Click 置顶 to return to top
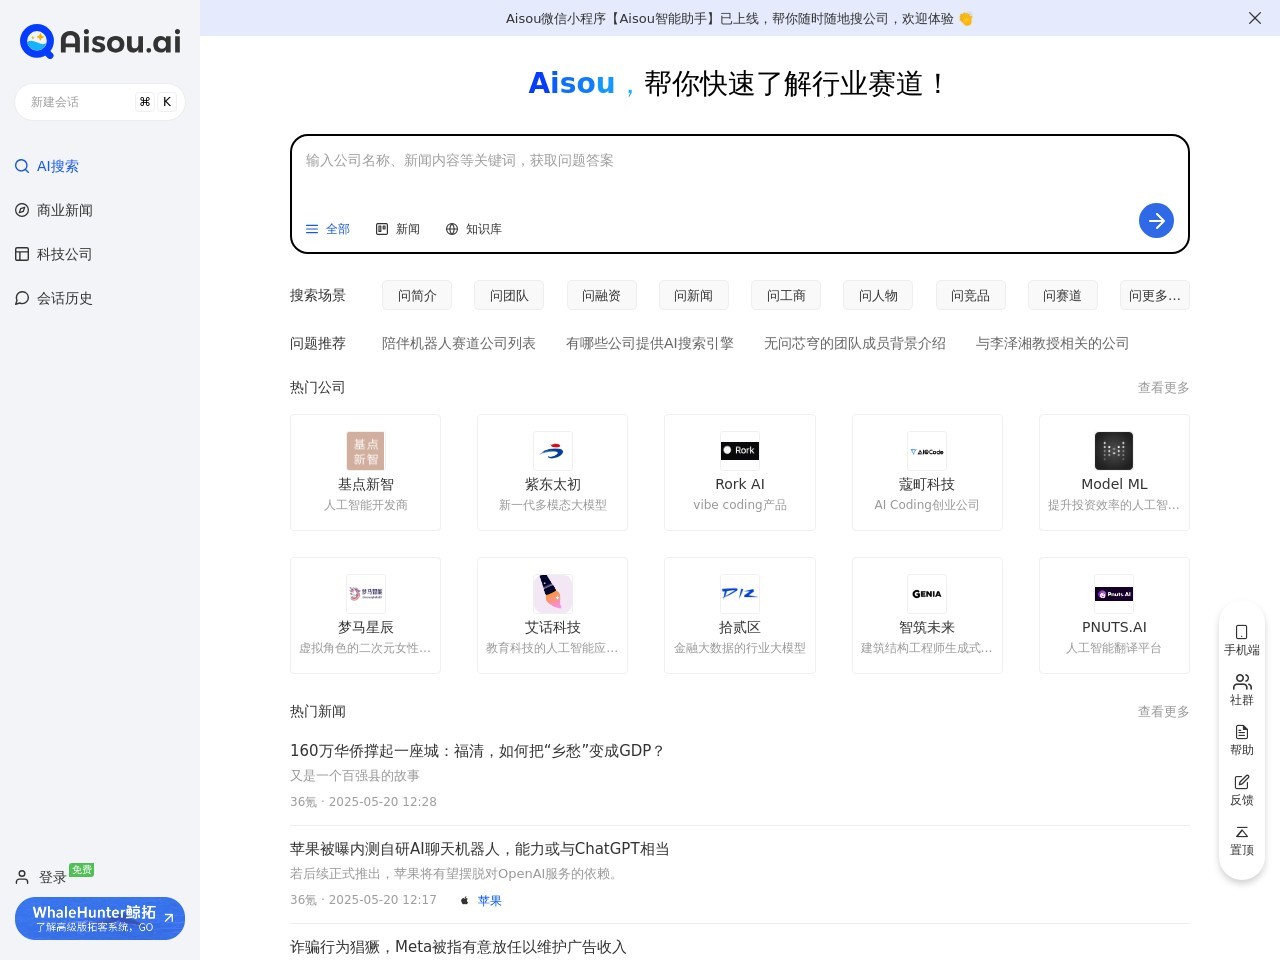Viewport: 1280px width, 960px height. (x=1242, y=840)
